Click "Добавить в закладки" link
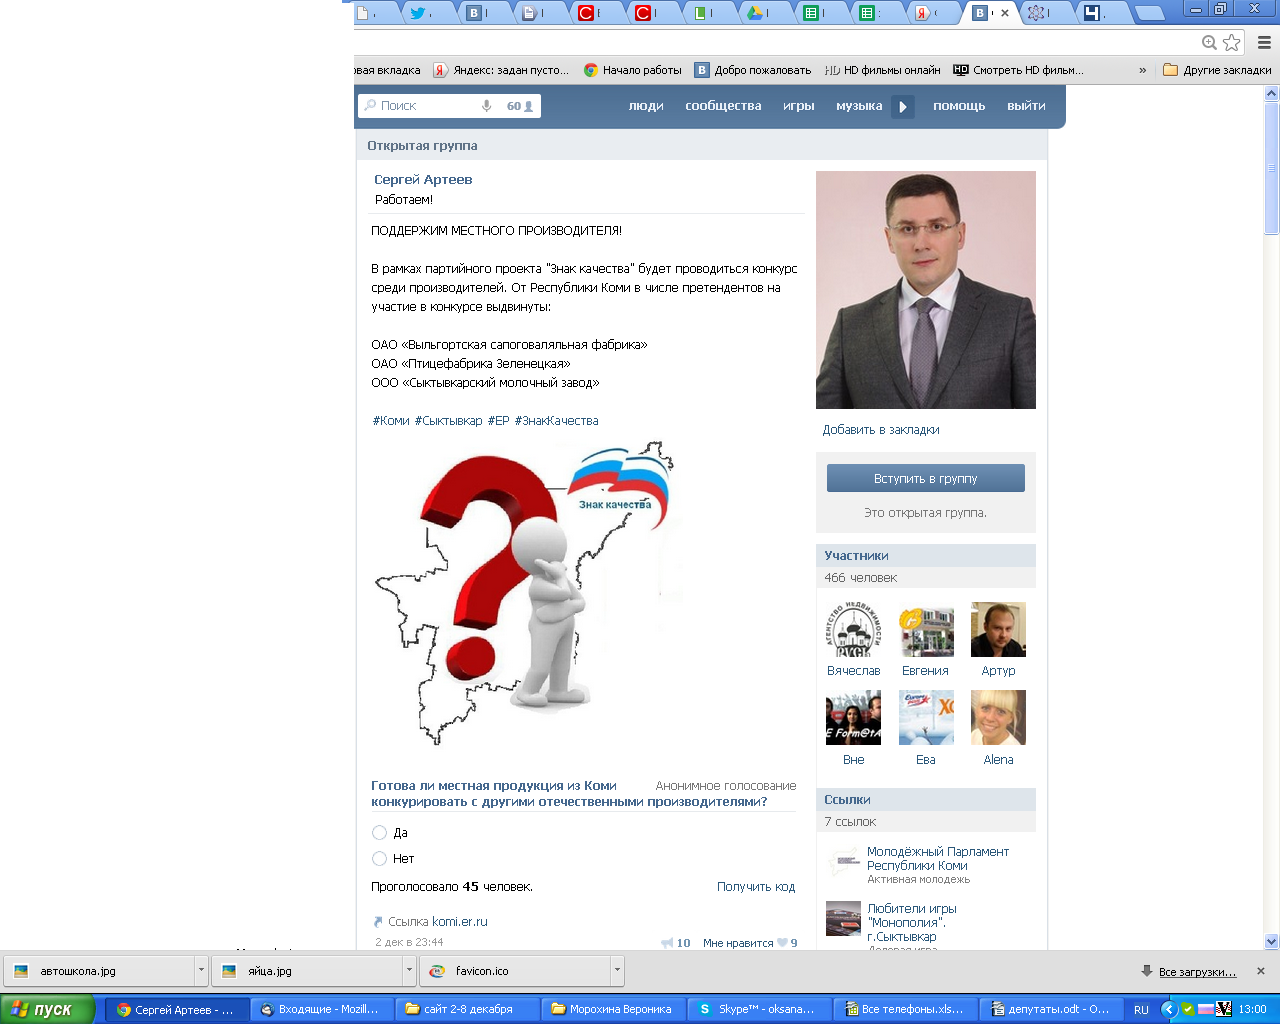1280x1024 pixels. point(881,430)
